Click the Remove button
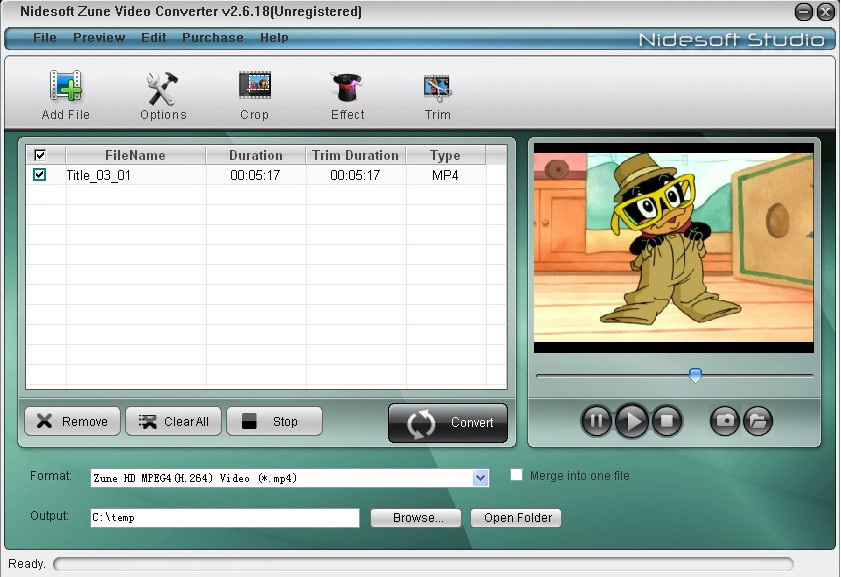This screenshot has width=841, height=577. tap(72, 421)
